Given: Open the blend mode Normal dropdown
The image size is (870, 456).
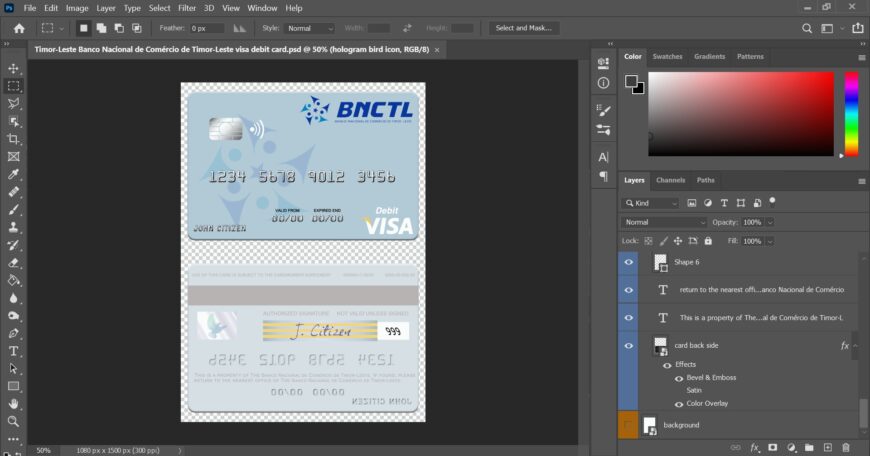Looking at the screenshot, I should click(664, 222).
